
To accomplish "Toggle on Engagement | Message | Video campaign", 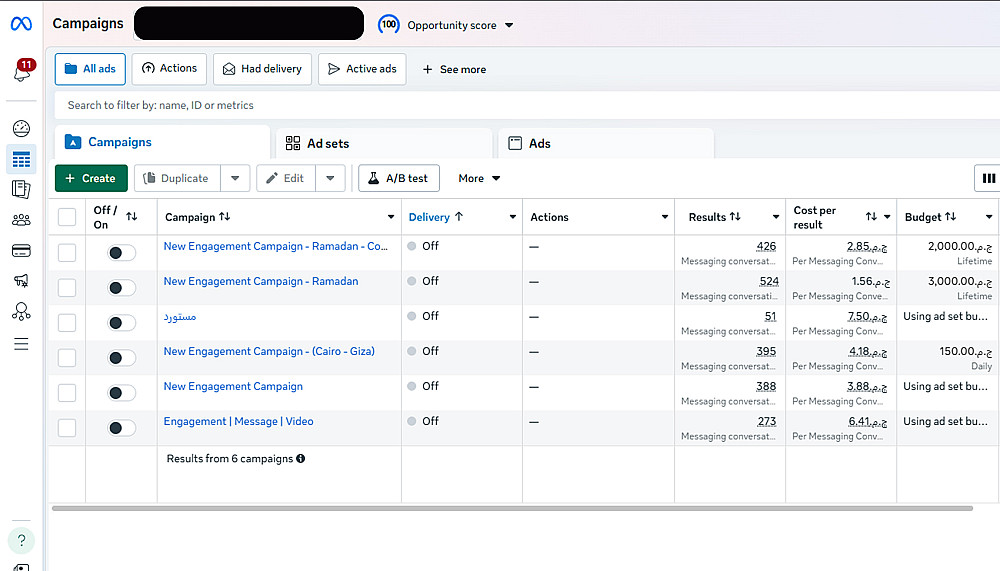I will (121, 428).
